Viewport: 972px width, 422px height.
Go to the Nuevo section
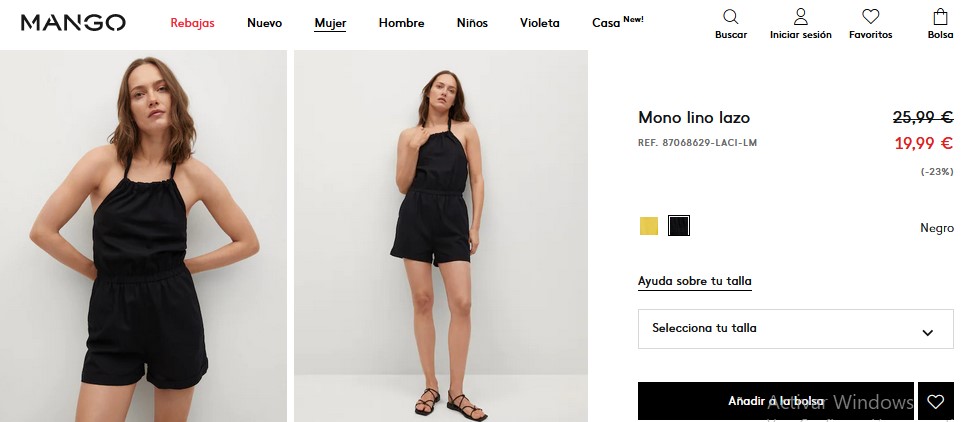264,23
